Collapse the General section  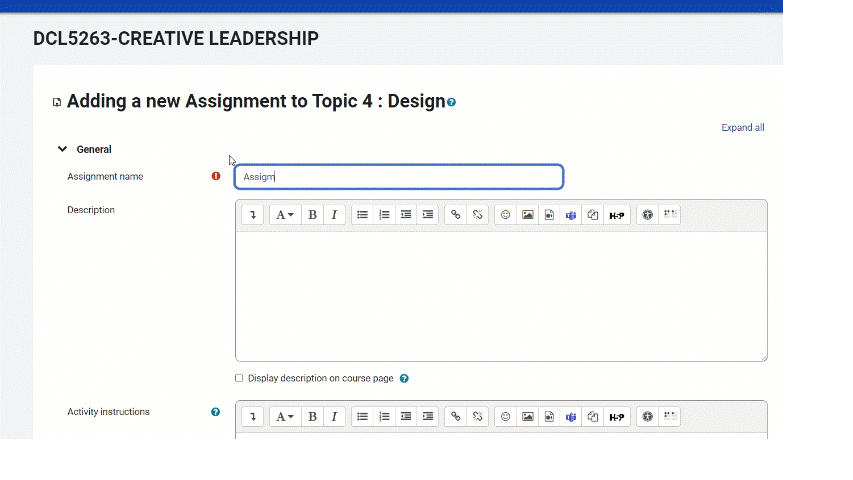coord(63,150)
